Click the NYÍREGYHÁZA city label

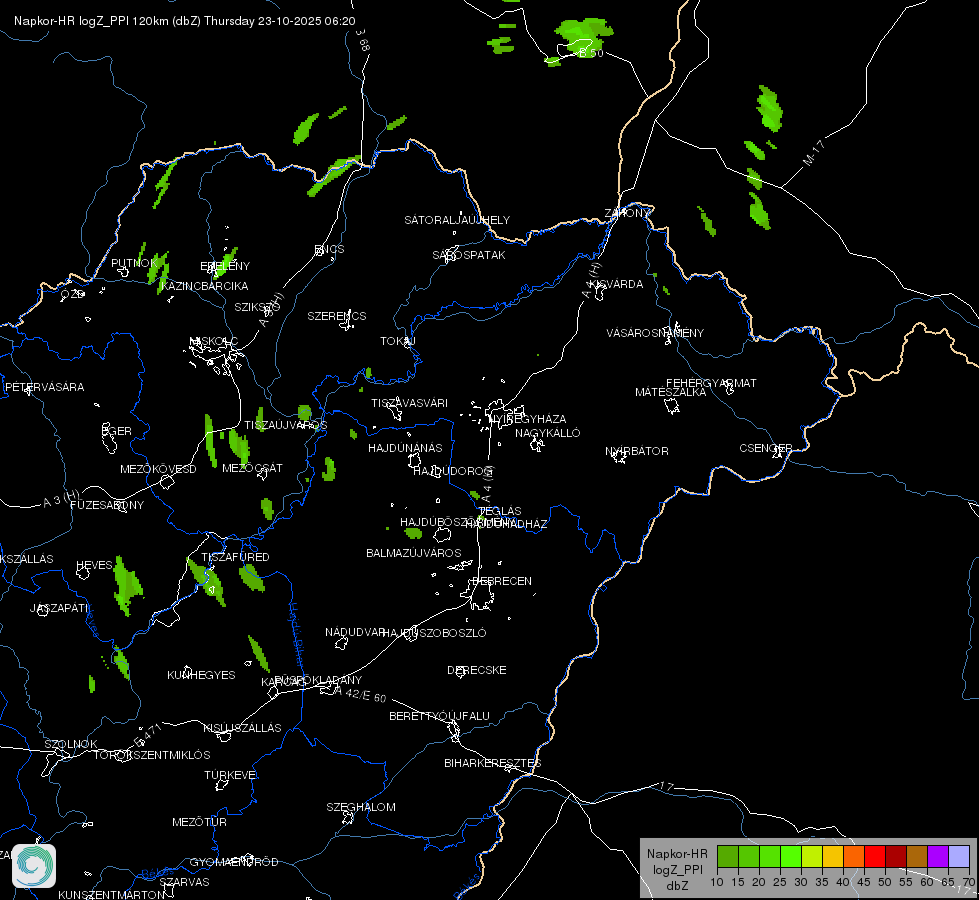coord(528,419)
